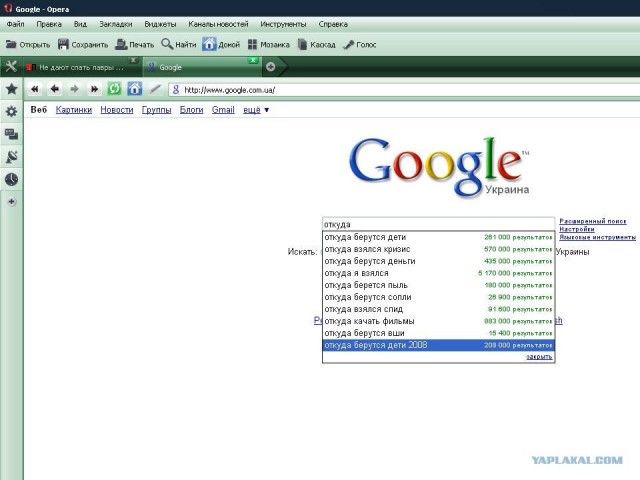Open the History clock sidebar panel

(11, 179)
